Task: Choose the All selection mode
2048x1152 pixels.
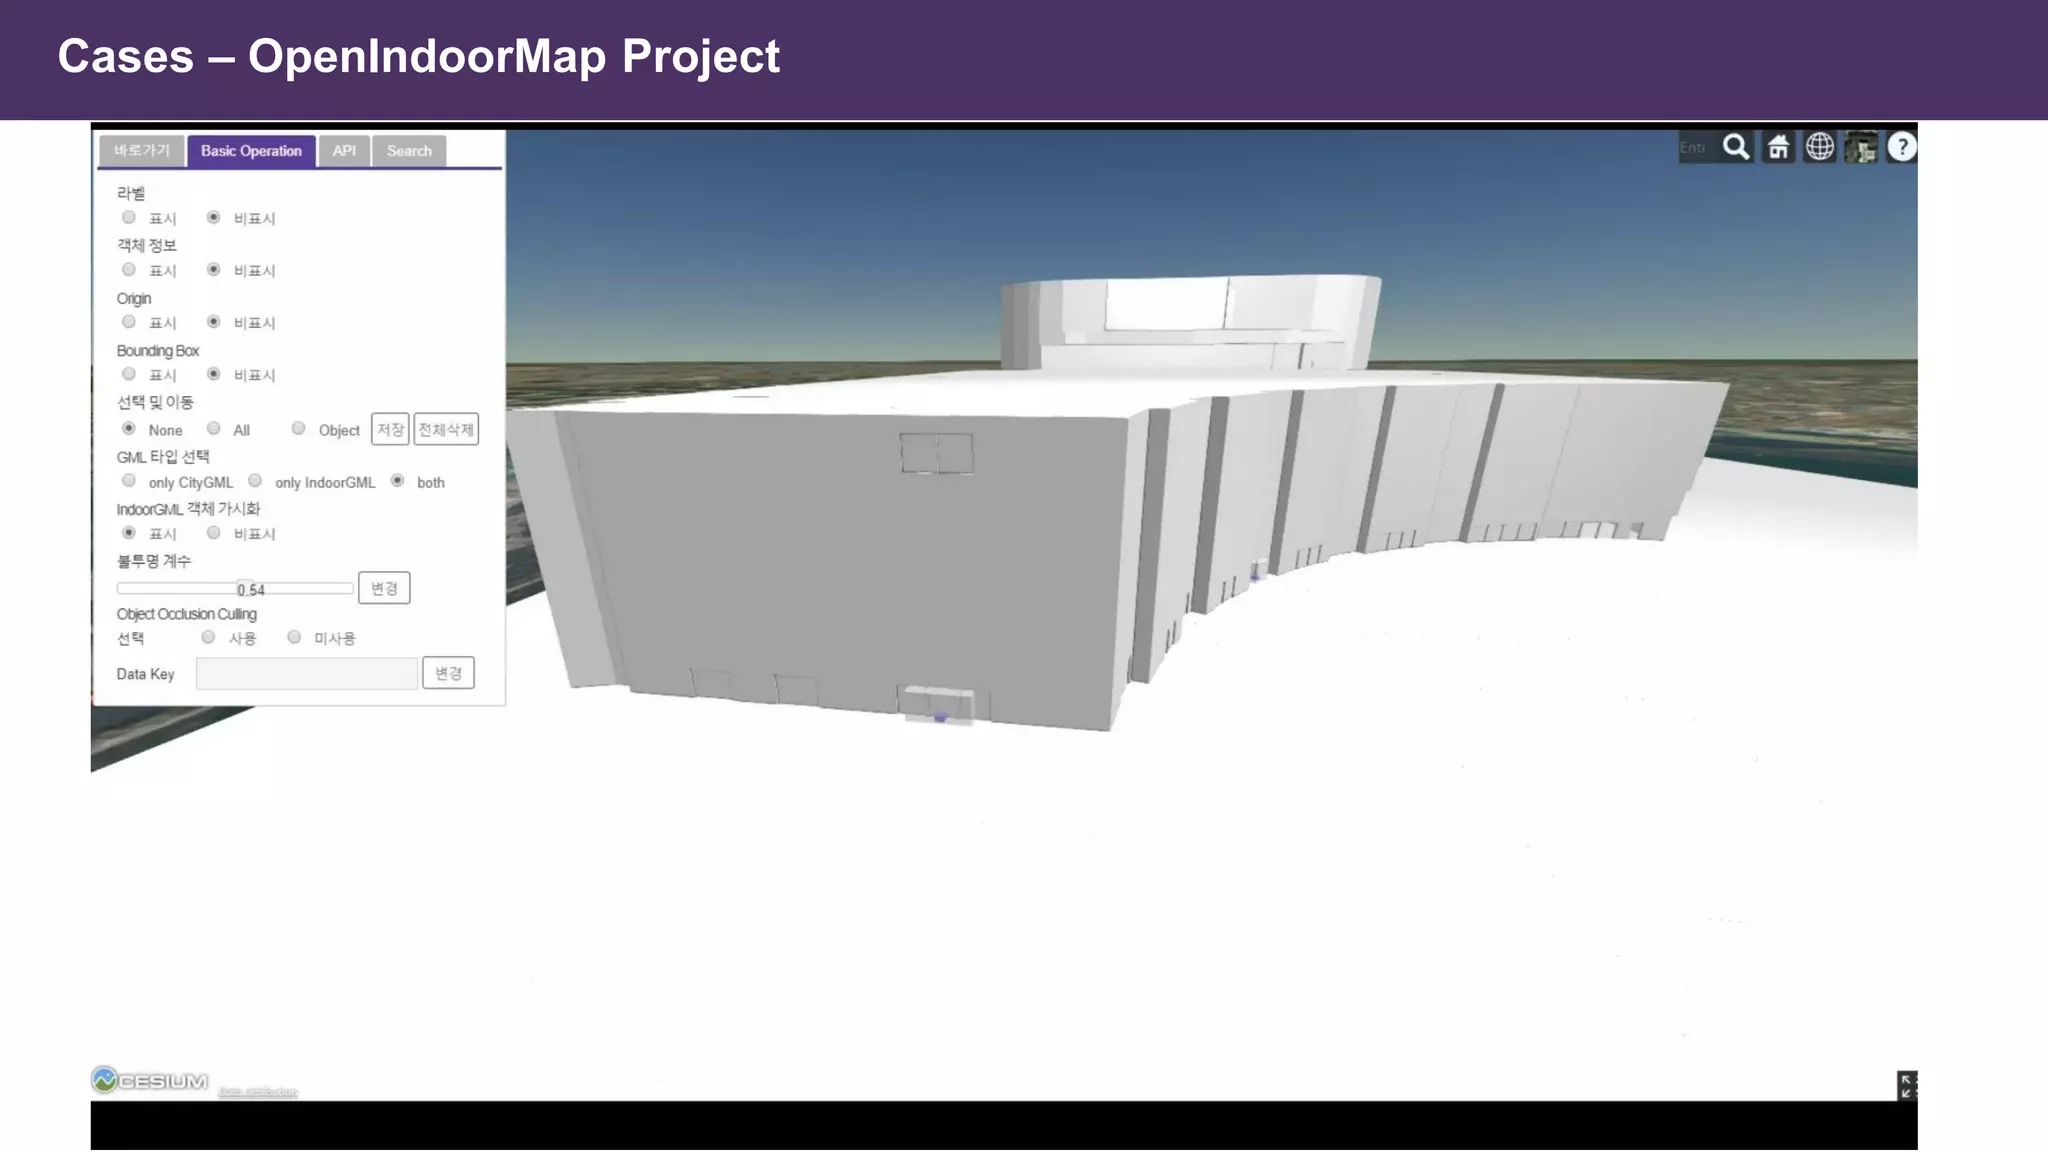Action: [x=213, y=428]
